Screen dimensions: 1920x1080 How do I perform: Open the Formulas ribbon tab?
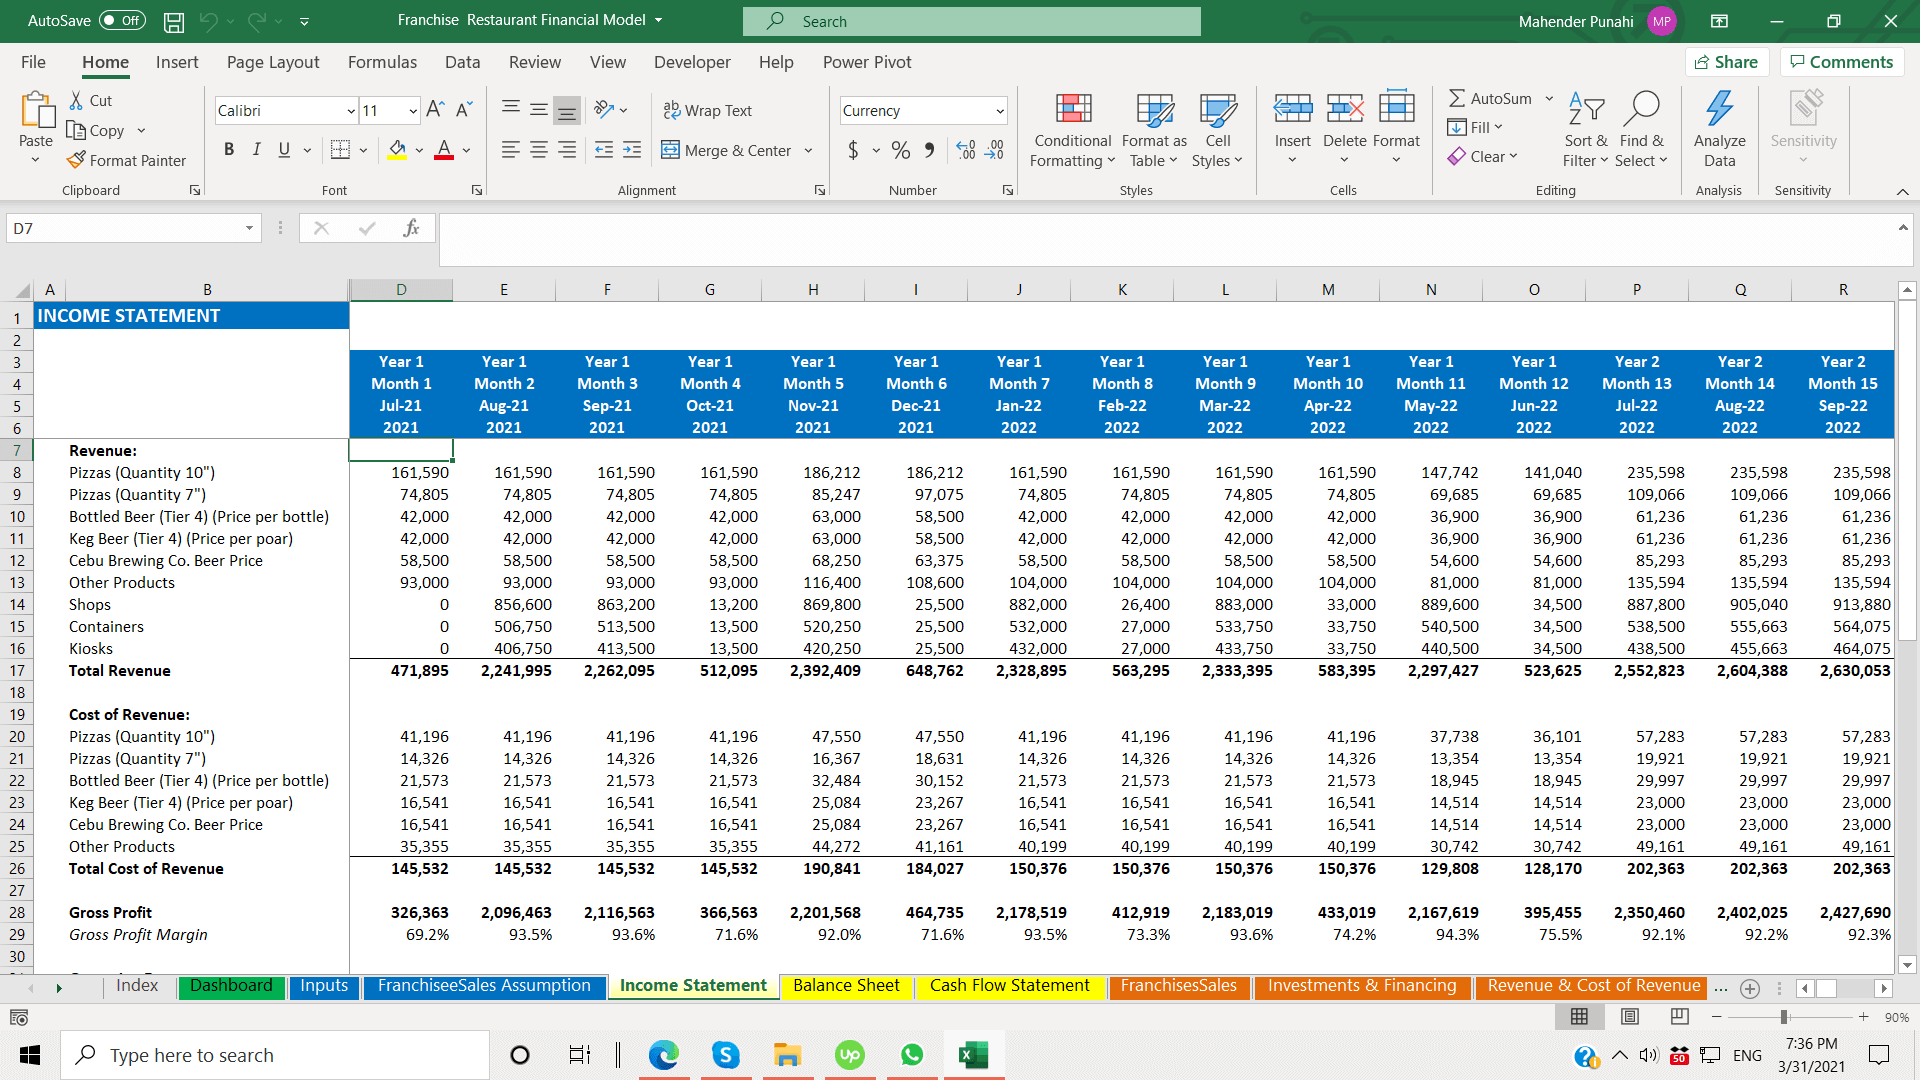pos(382,62)
